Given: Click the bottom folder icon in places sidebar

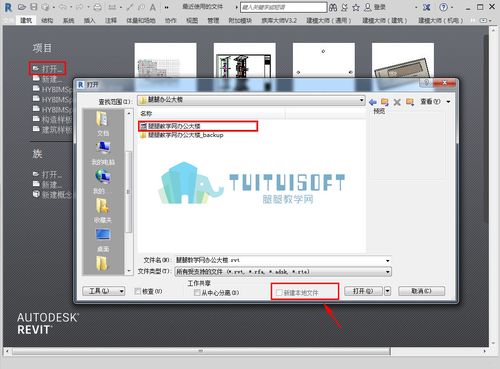Looking at the screenshot, I should [102, 263].
